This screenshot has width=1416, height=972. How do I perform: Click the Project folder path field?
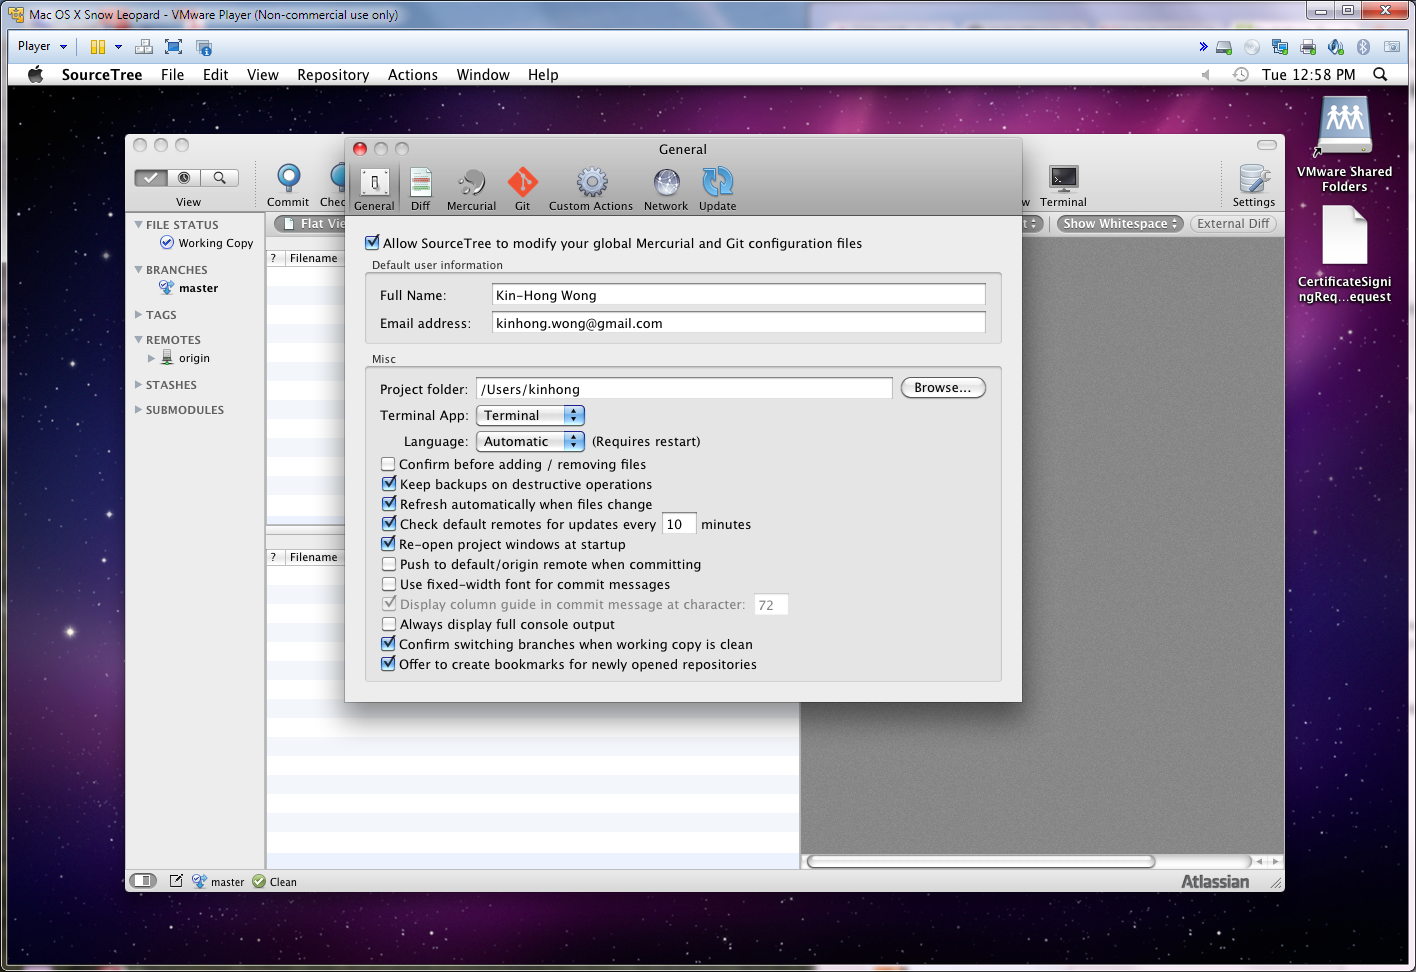[x=684, y=389]
